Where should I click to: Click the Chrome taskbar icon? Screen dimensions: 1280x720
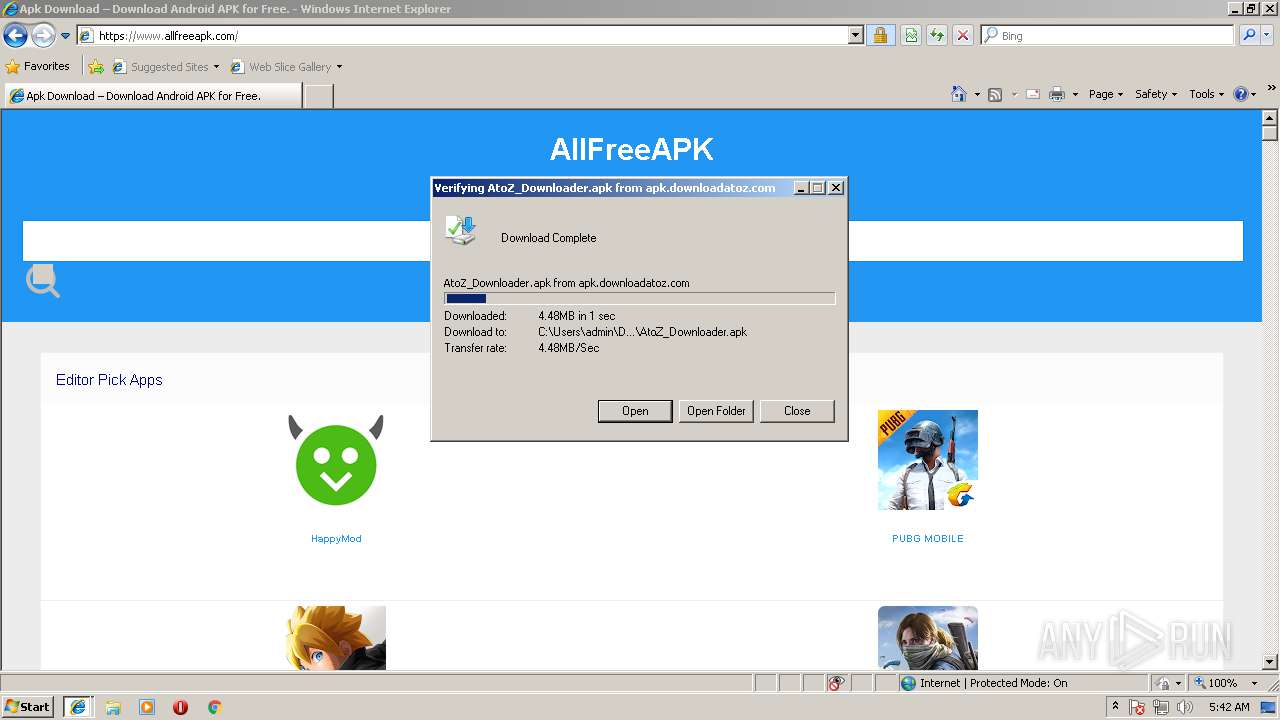coord(214,707)
